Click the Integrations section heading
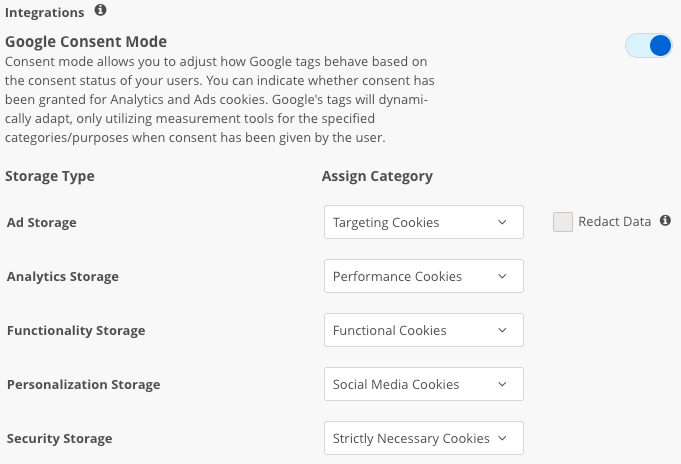This screenshot has width=681, height=464. (x=45, y=13)
